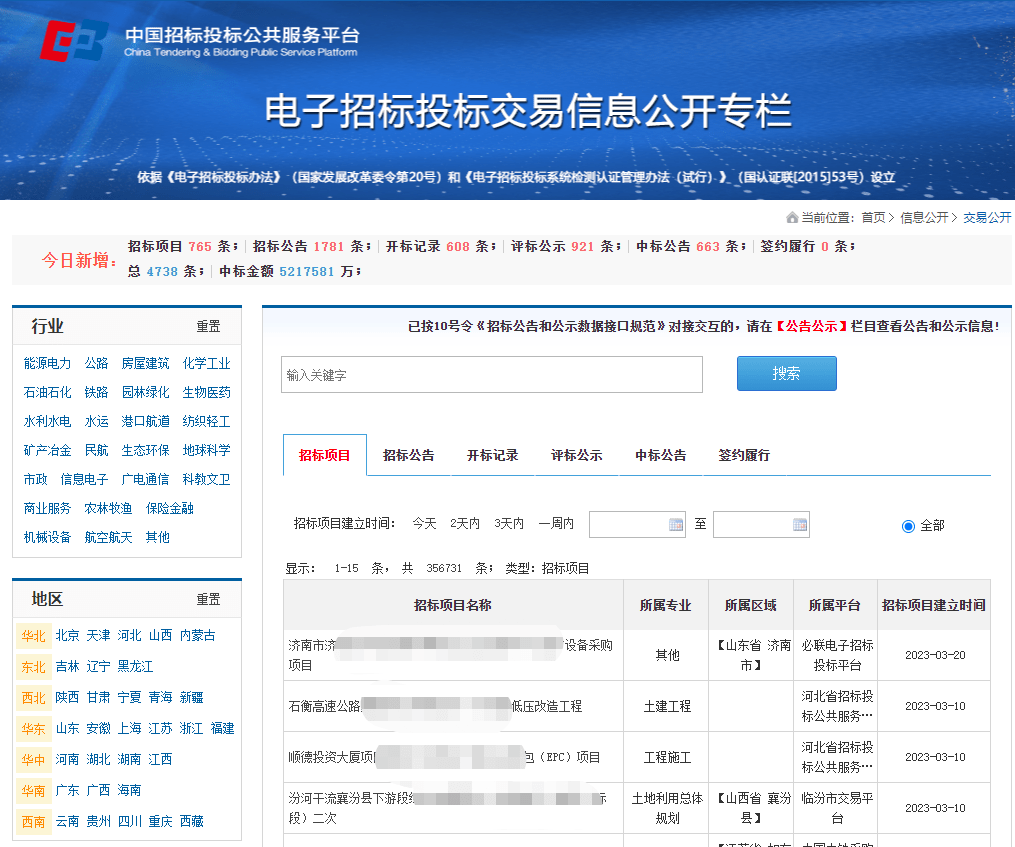The height and width of the screenshot is (847, 1015).
Task: Select 能源电力 industry
Action: (x=47, y=363)
